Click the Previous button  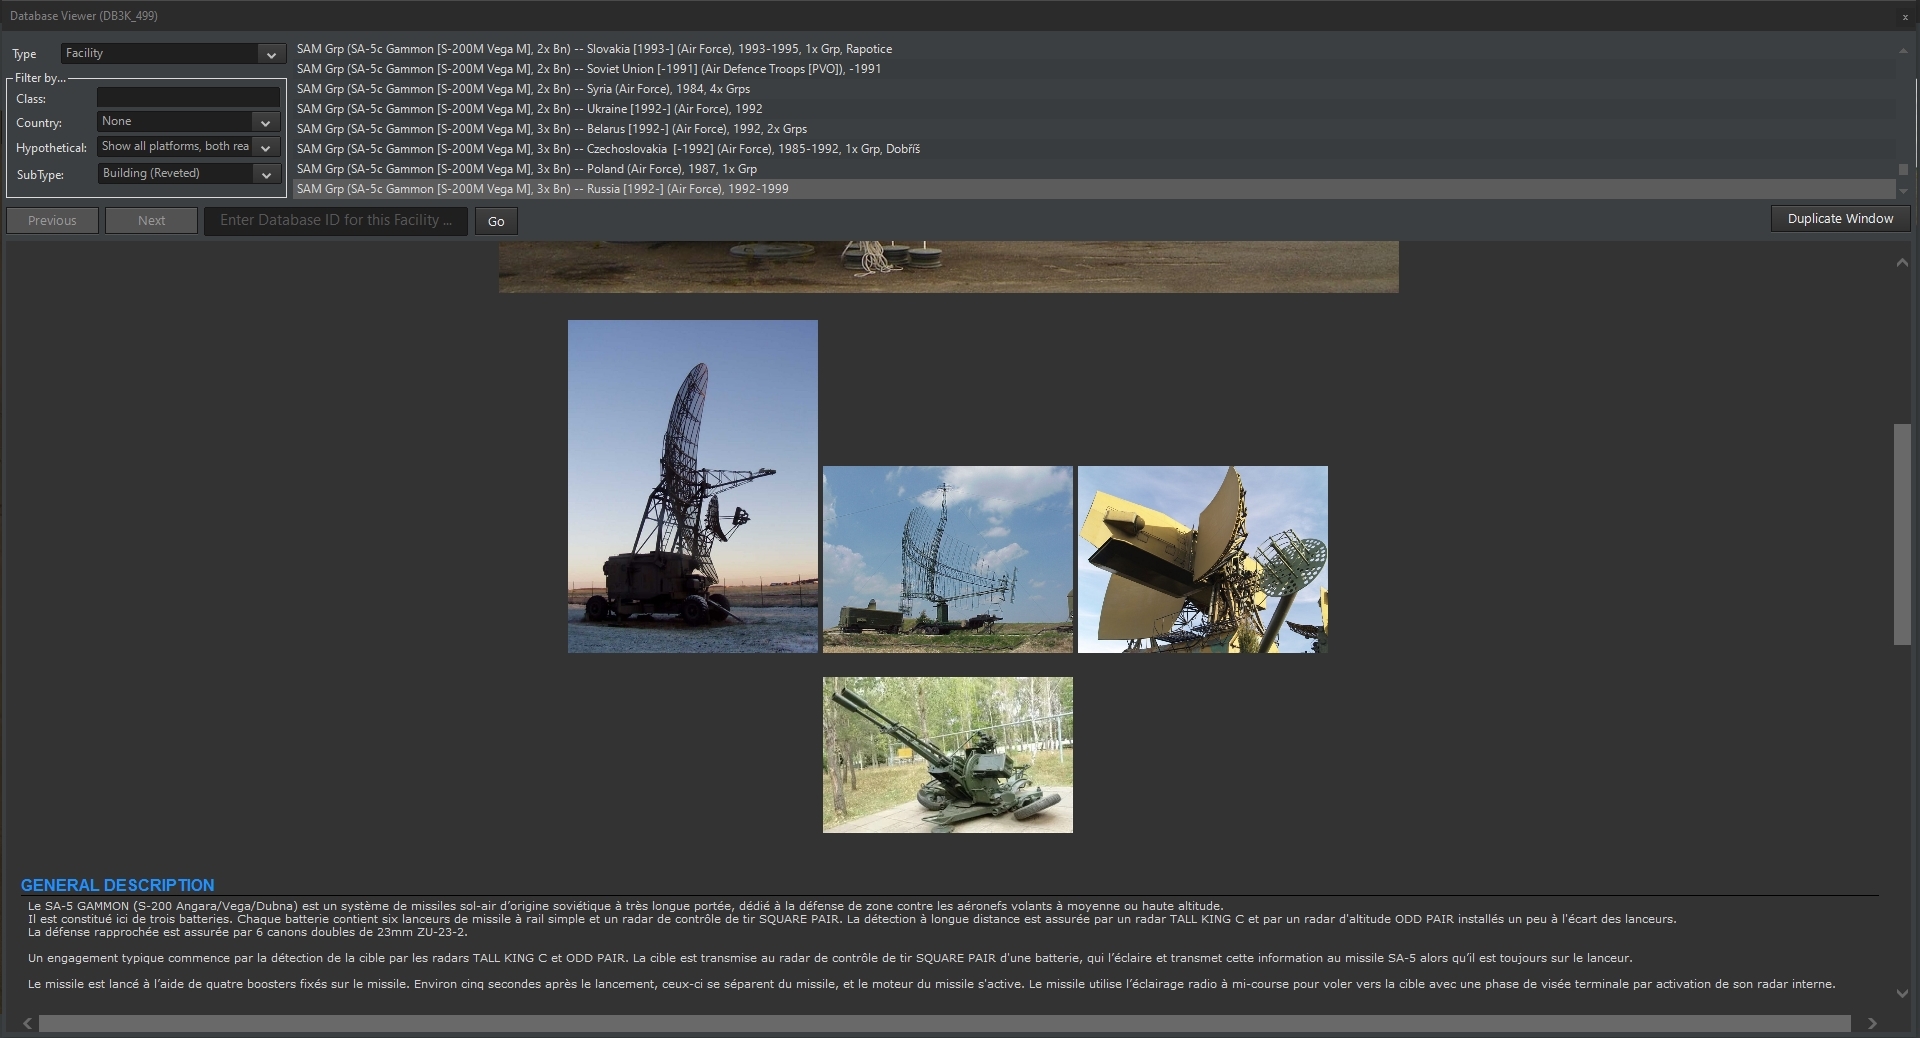coord(52,221)
